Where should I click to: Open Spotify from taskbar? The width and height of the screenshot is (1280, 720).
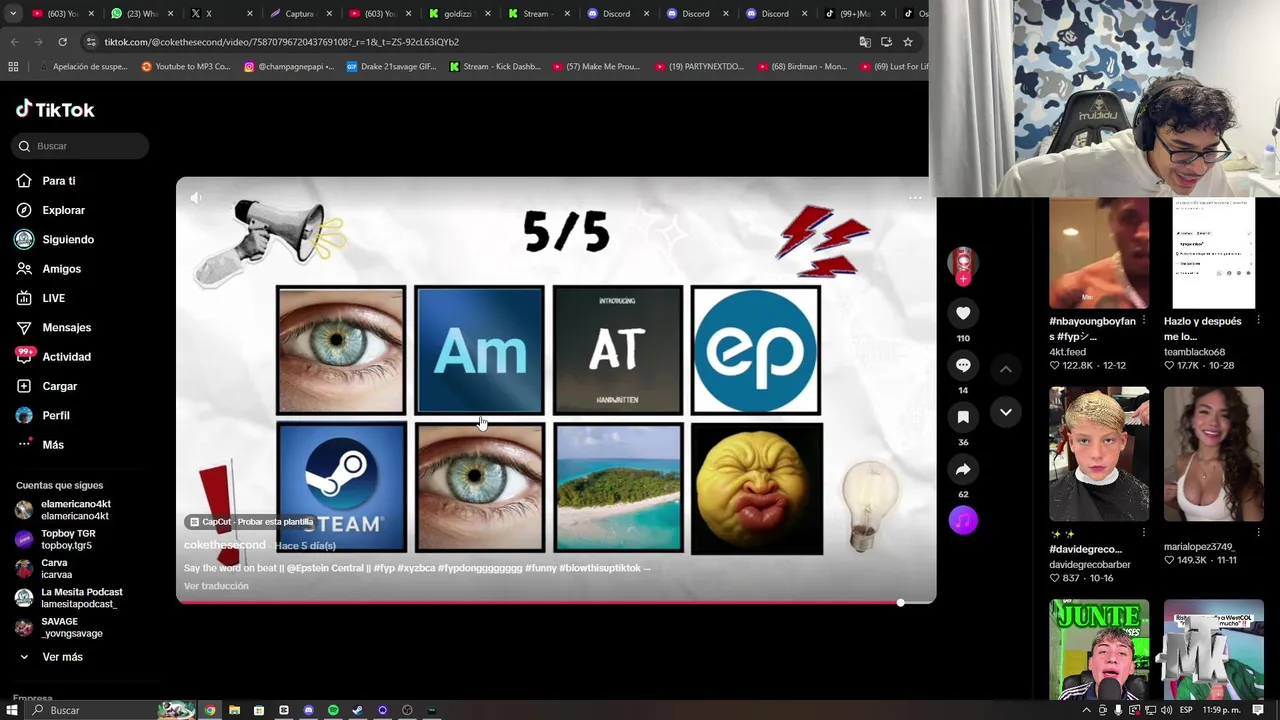click(x=333, y=710)
